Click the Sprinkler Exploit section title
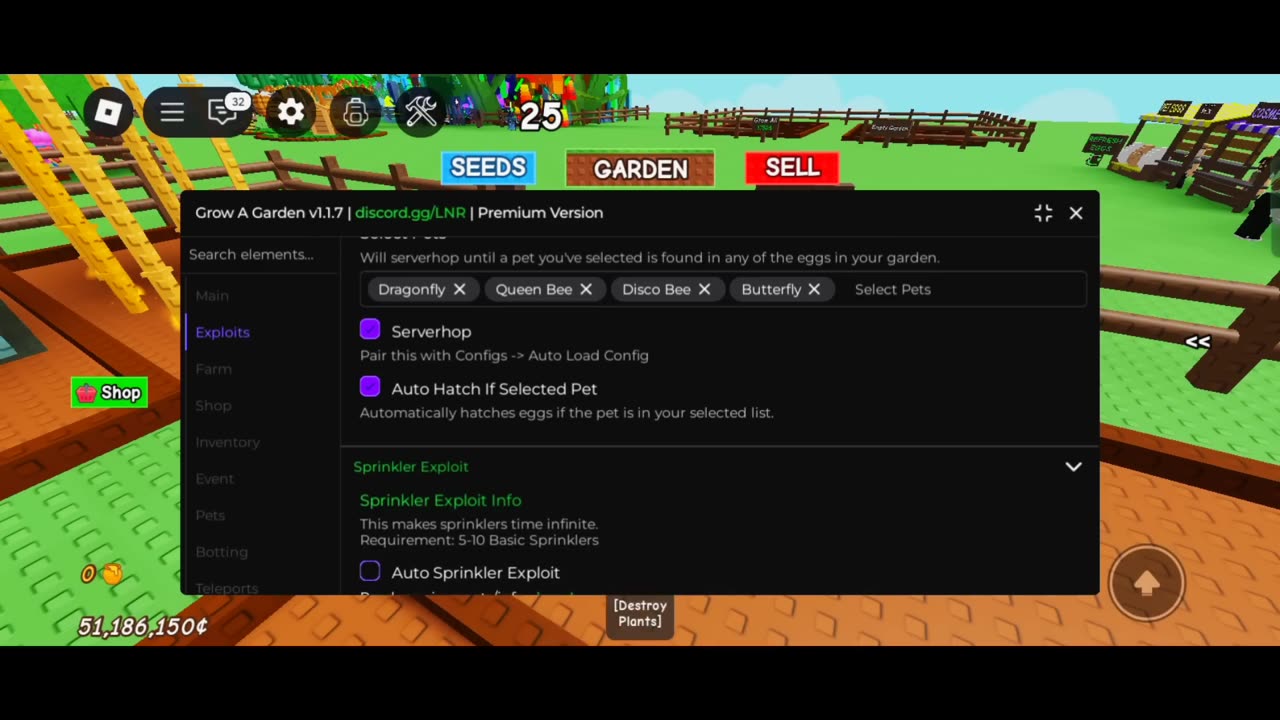Image resolution: width=1280 pixels, height=720 pixels. coord(411,467)
